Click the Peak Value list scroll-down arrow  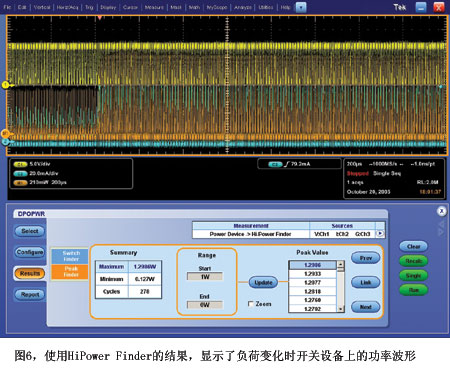(x=340, y=309)
